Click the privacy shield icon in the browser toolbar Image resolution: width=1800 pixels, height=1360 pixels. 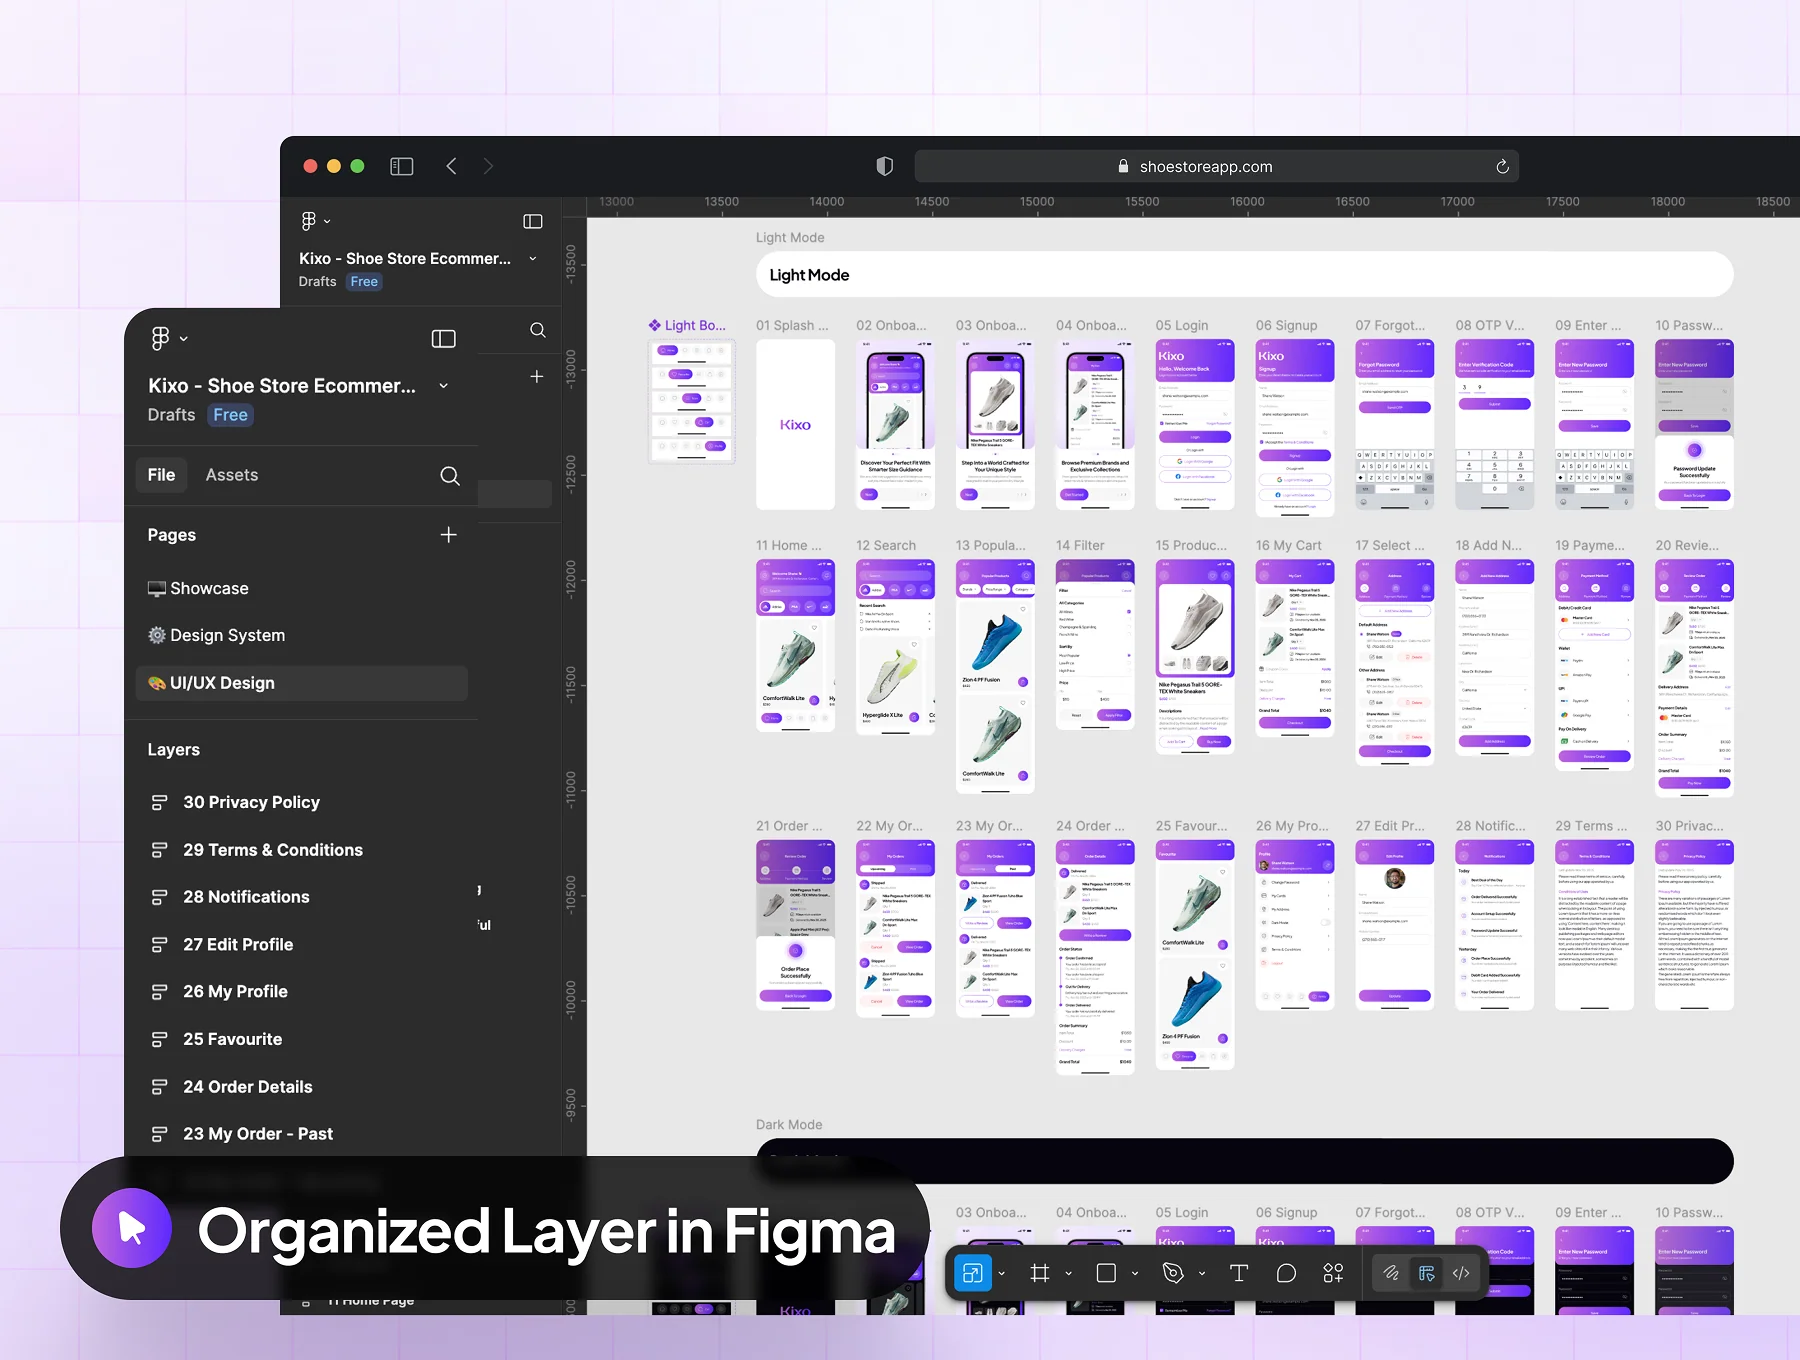pyautogui.click(x=884, y=166)
